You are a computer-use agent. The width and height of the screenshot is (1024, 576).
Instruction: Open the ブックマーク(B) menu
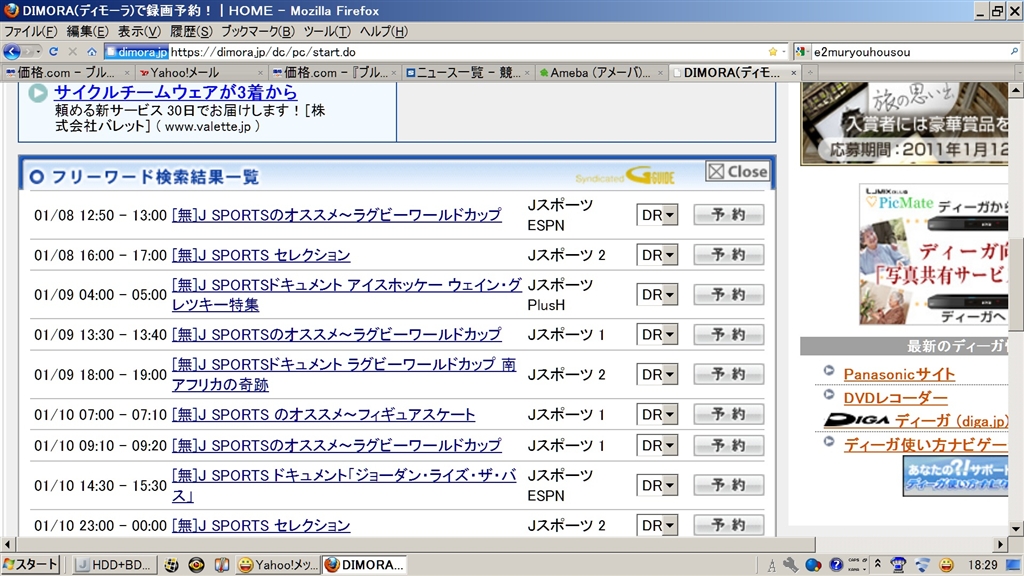point(257,31)
